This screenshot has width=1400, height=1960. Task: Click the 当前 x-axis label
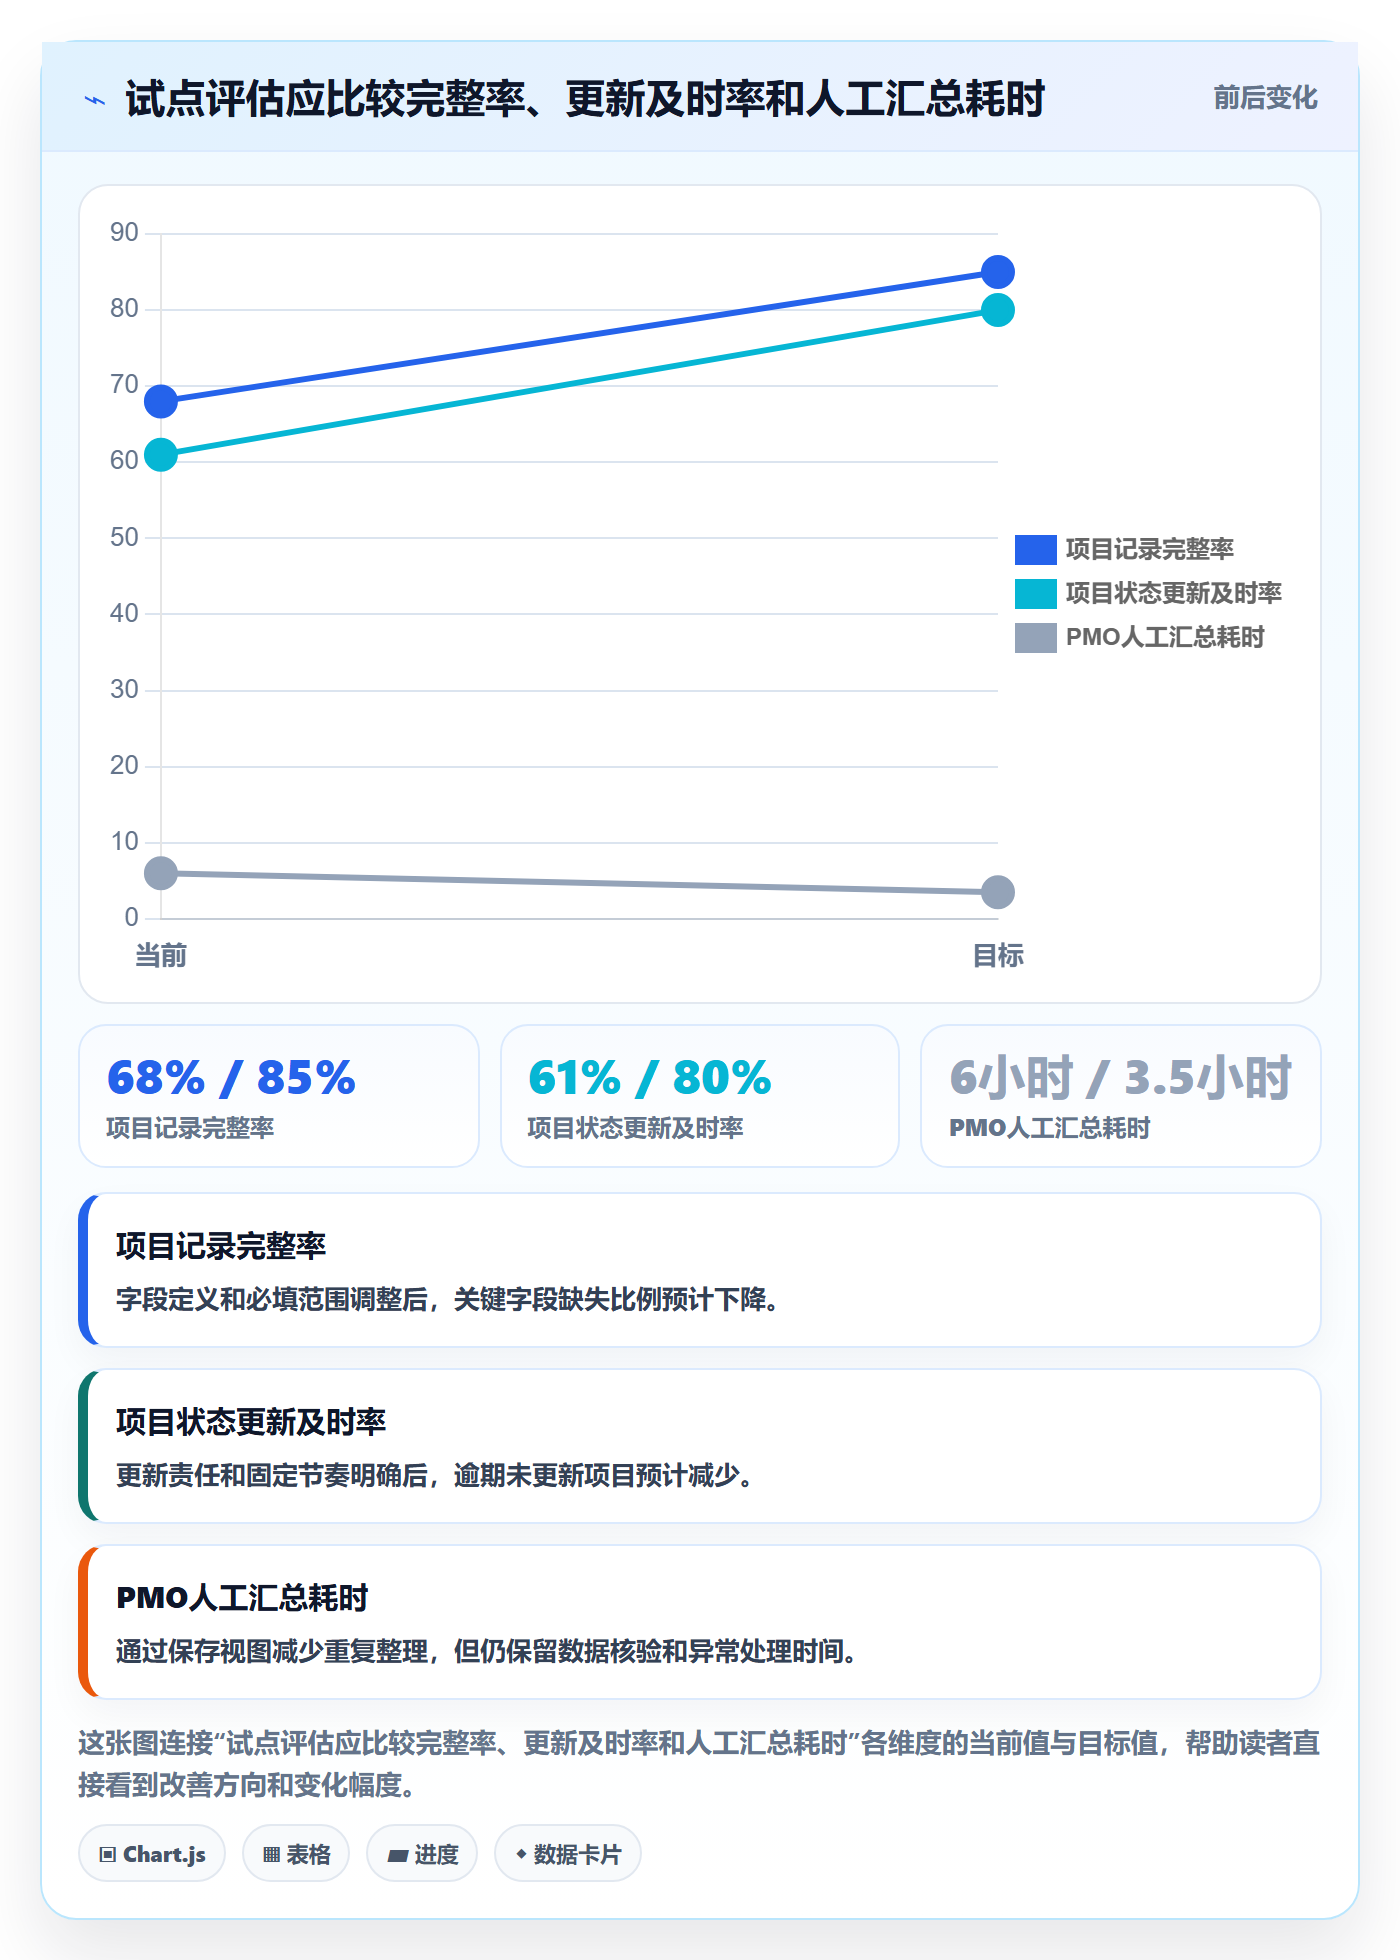(161, 956)
